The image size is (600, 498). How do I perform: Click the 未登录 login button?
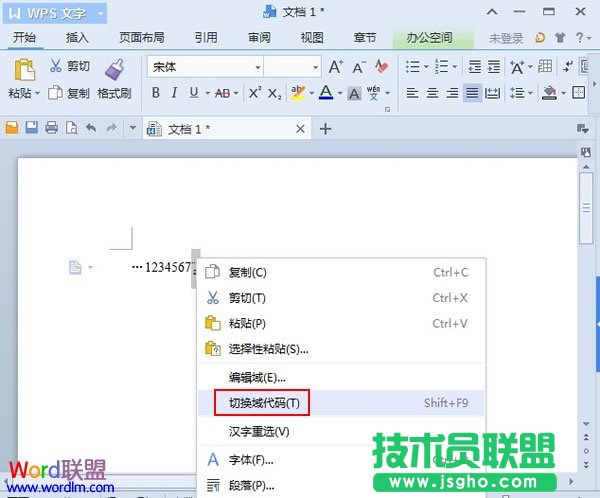pyautogui.click(x=505, y=38)
